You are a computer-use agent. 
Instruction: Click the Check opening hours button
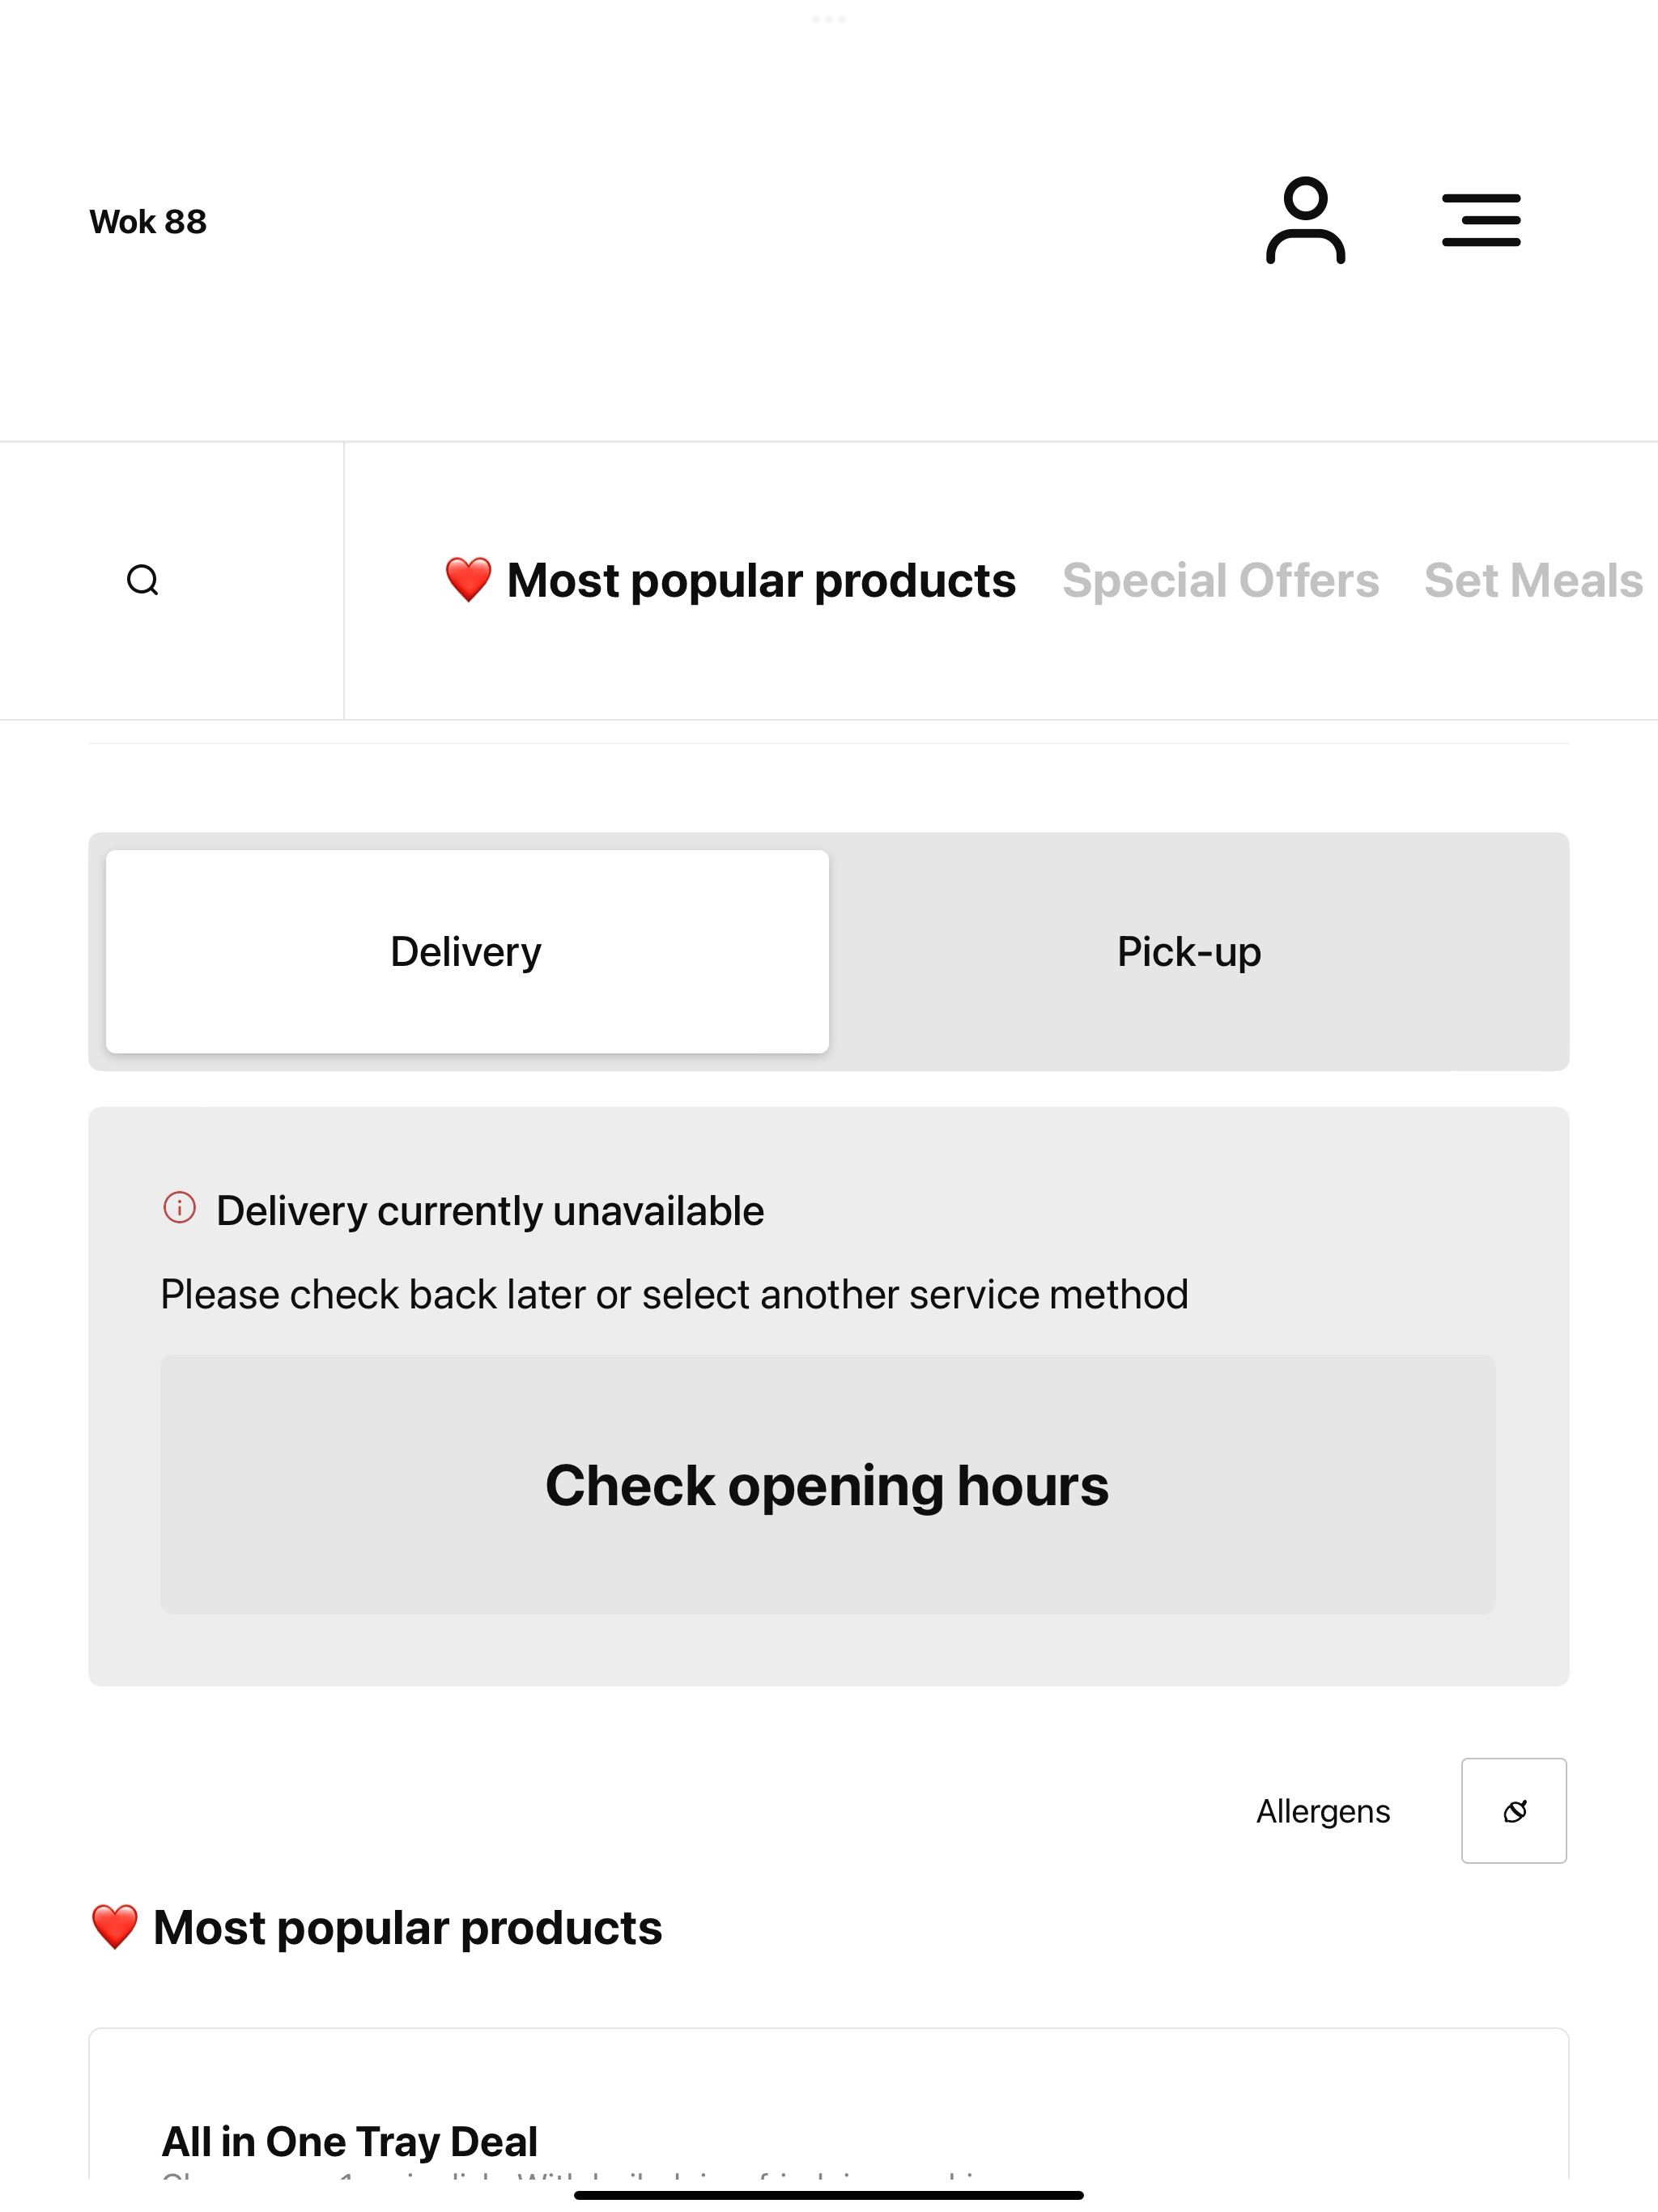click(x=828, y=1485)
